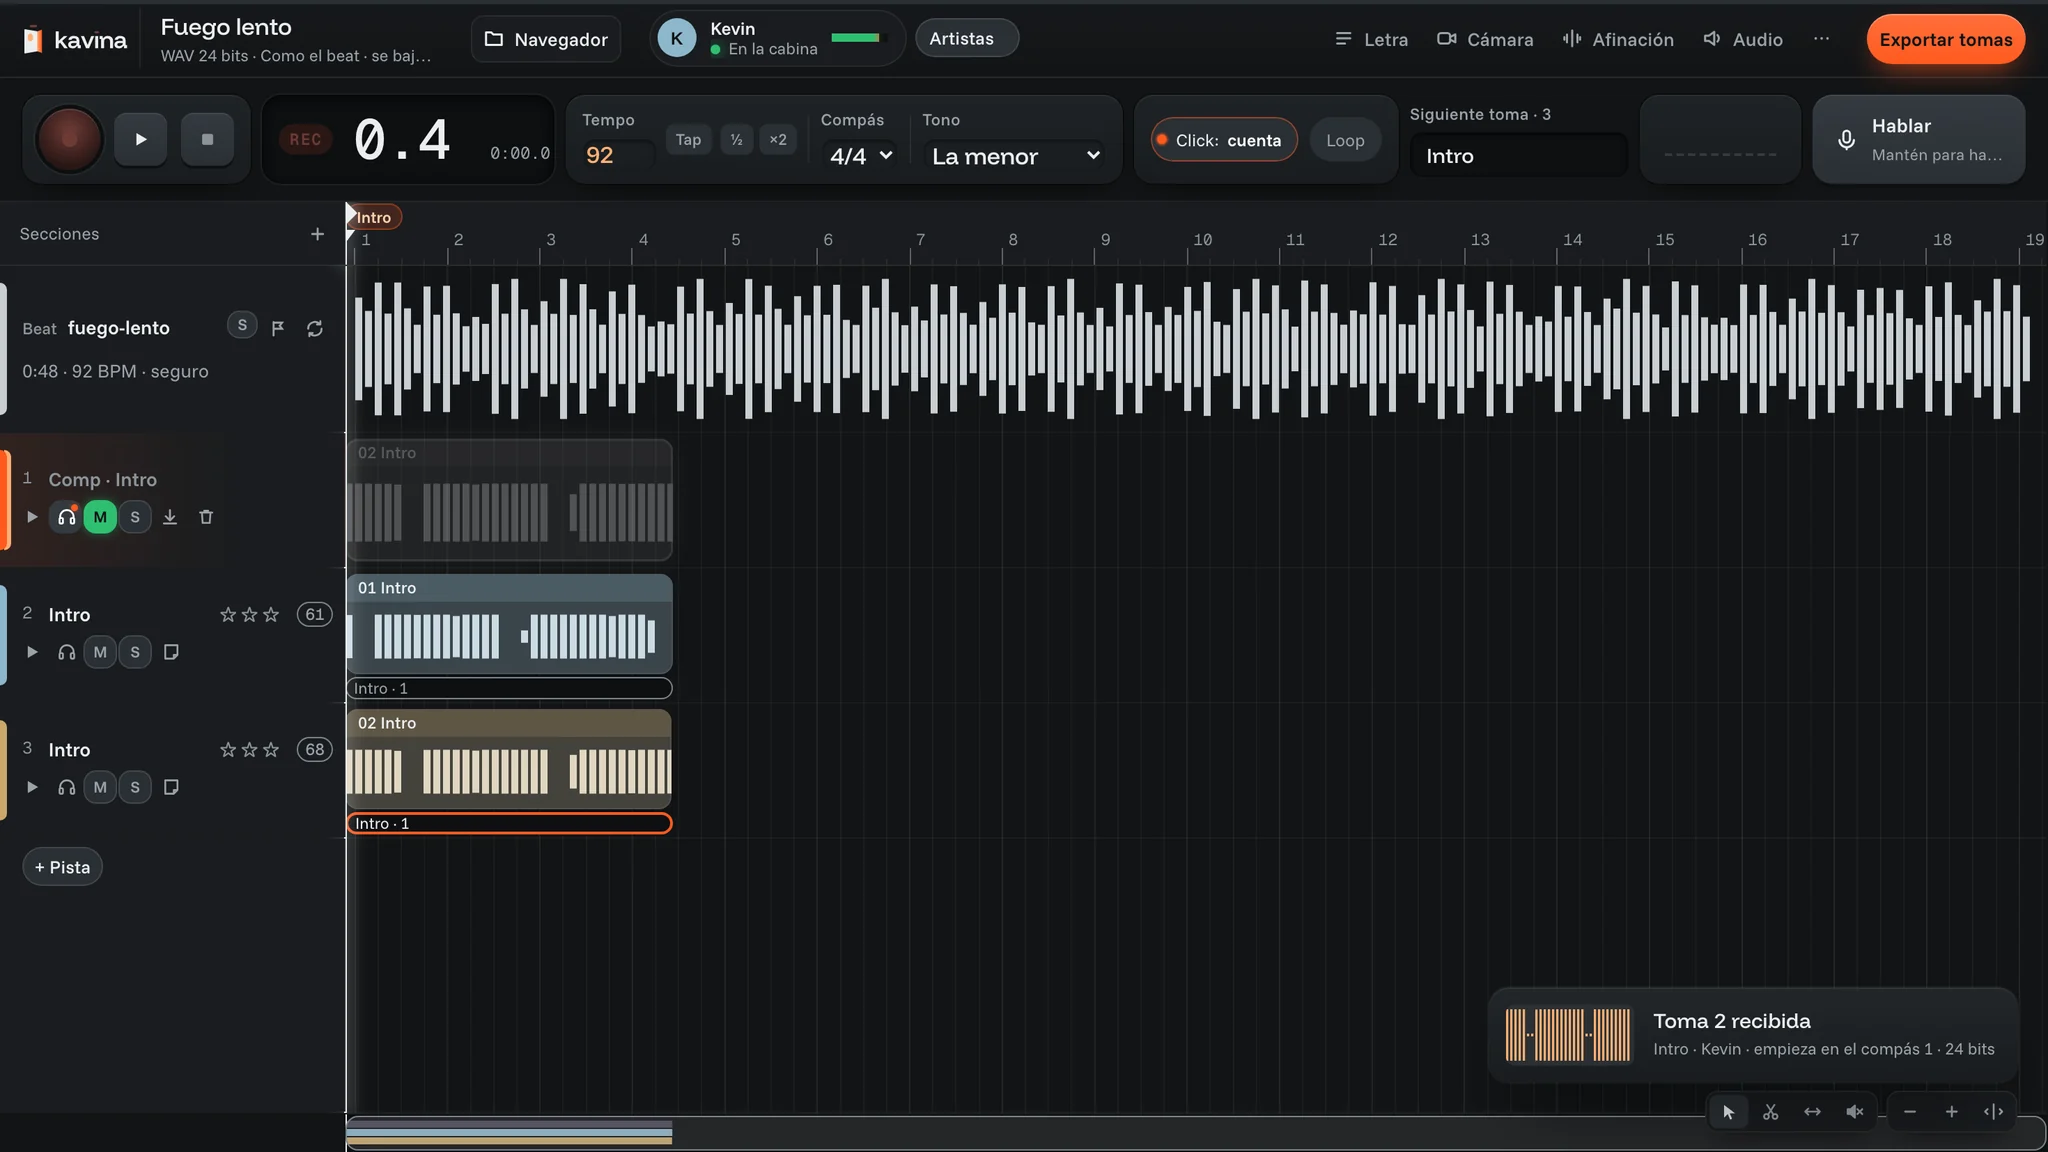
Task: Click the refresh icon on the fuego-lento beat
Action: [315, 328]
